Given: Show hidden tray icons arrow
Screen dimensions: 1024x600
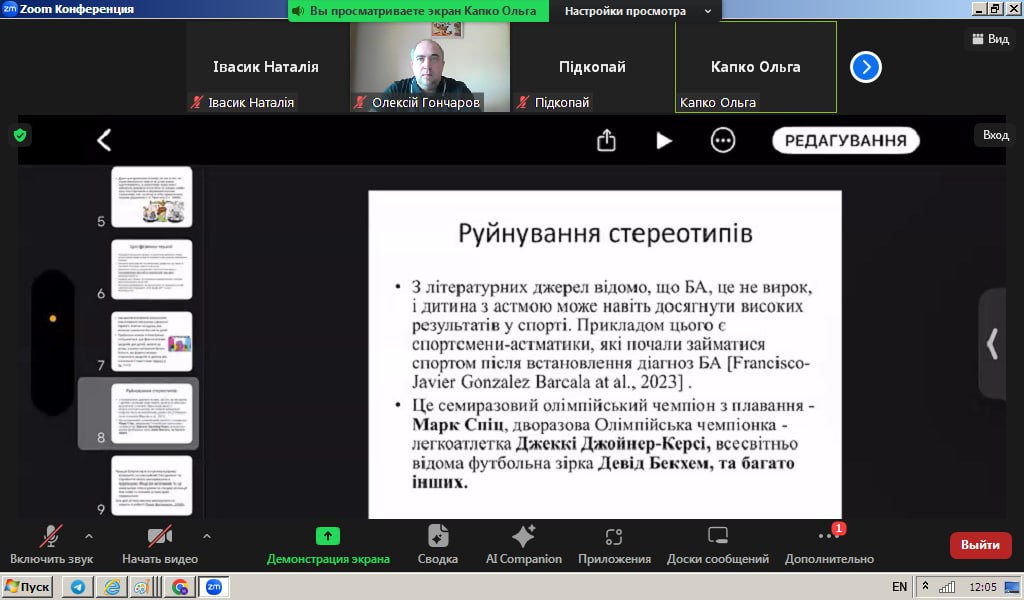Looking at the screenshot, I should 925,586.
